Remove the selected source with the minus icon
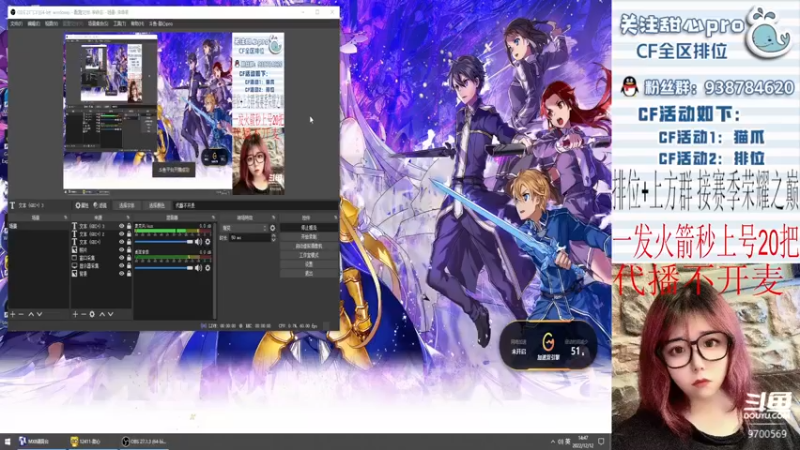The height and width of the screenshot is (450, 800). pos(84,314)
